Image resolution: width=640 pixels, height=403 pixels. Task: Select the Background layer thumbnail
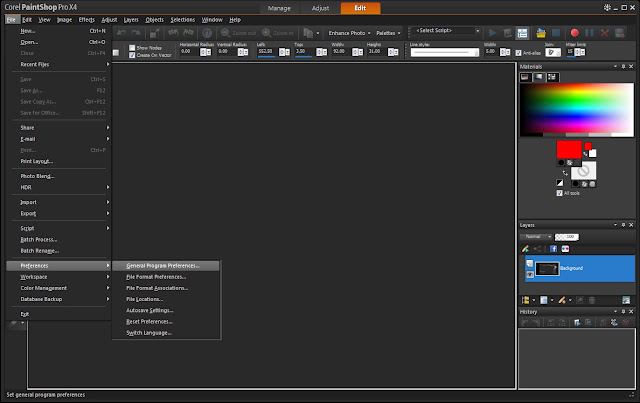point(547,269)
